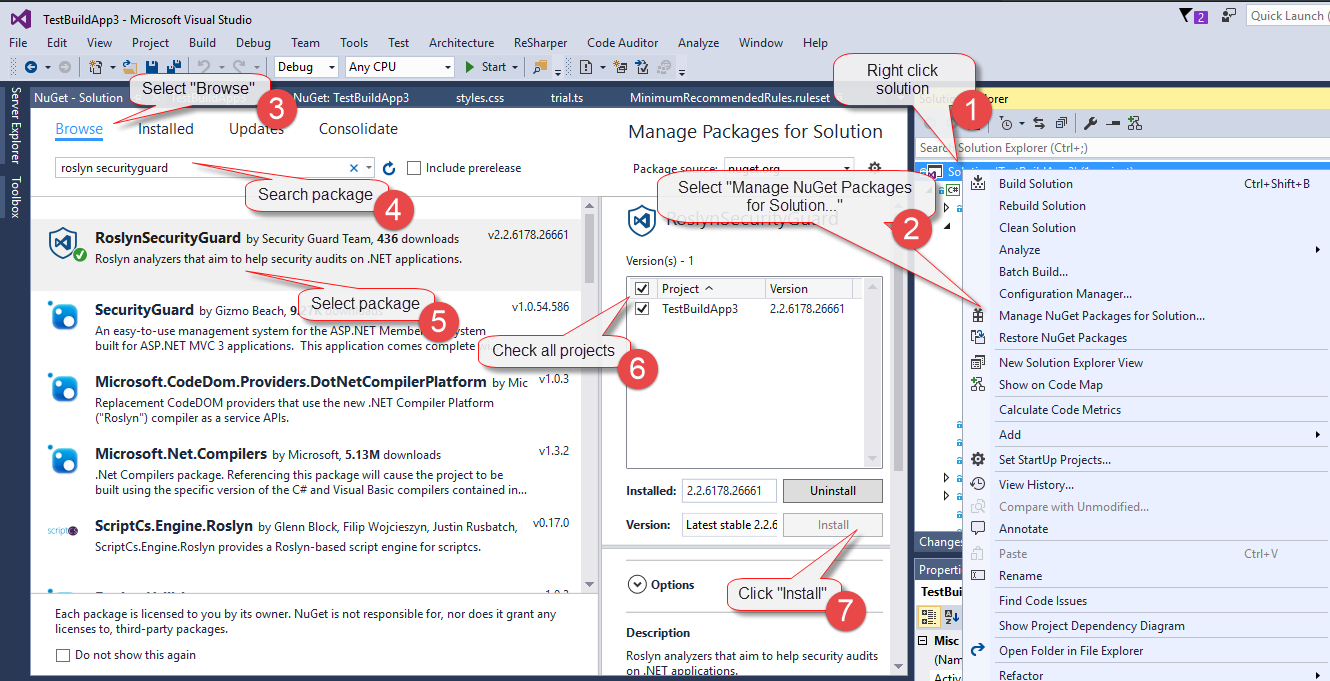Open the Any CPU platform dropdown

coord(400,67)
